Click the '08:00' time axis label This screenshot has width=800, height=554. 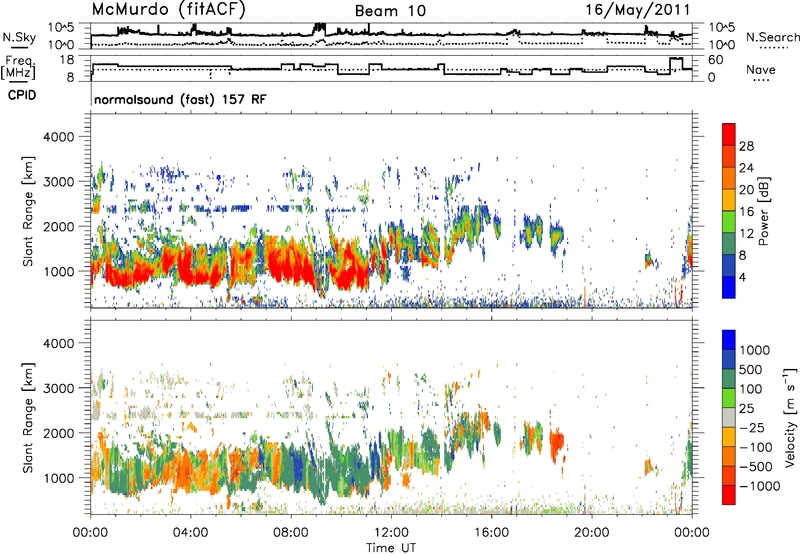coord(290,533)
